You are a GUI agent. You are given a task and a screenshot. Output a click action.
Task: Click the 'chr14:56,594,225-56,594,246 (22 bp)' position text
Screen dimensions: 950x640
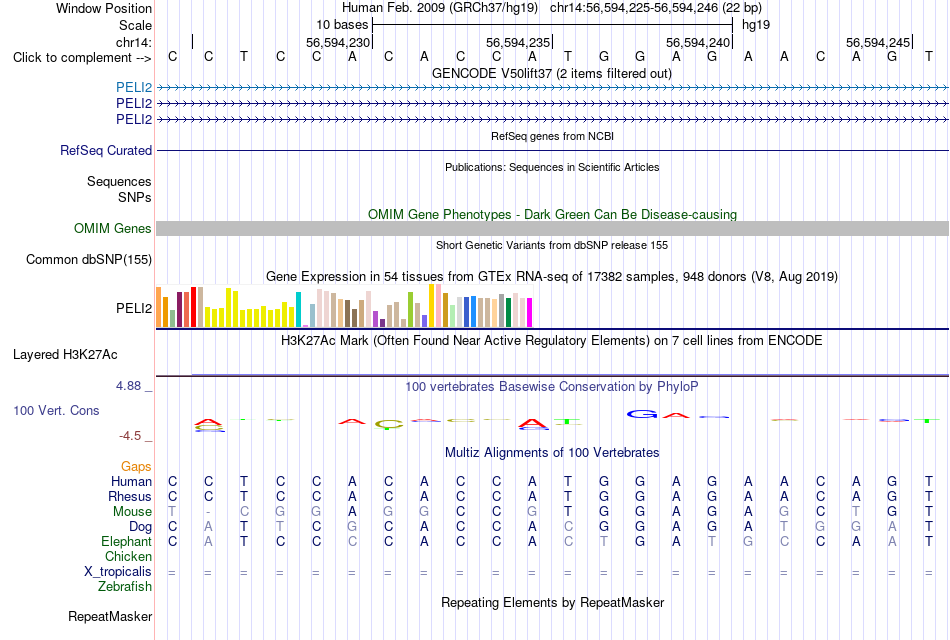click(656, 8)
